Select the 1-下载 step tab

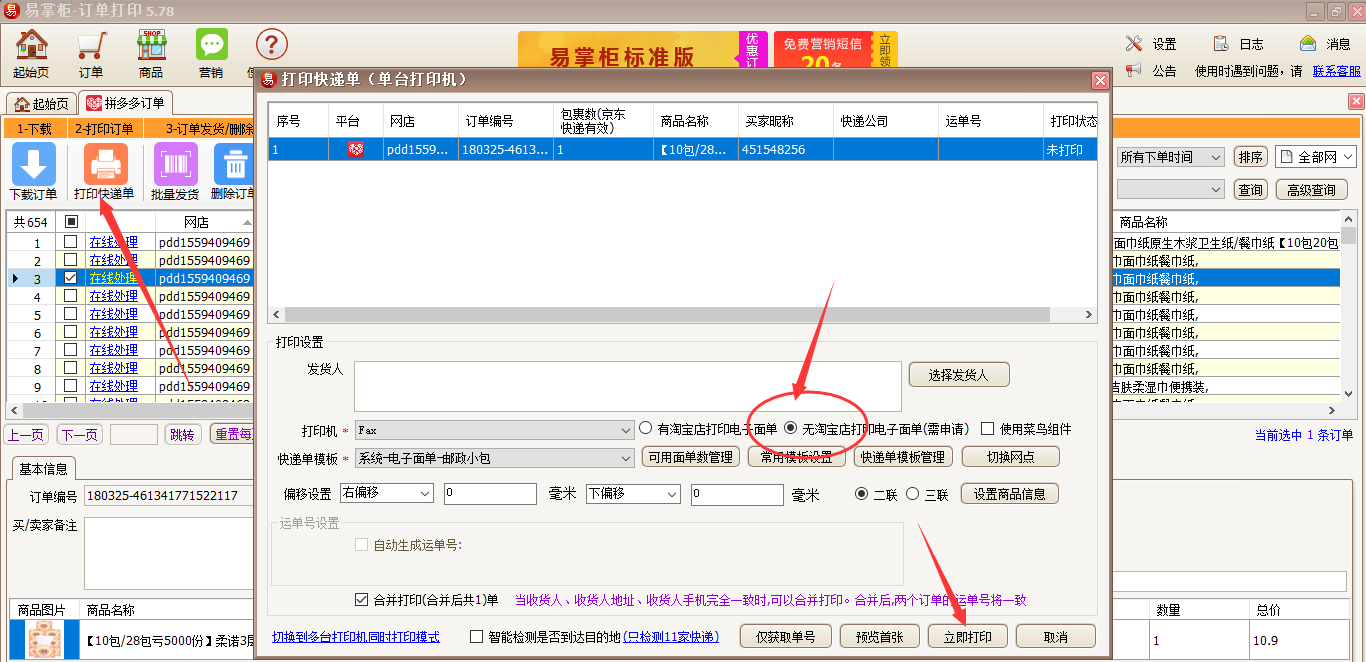click(34, 129)
